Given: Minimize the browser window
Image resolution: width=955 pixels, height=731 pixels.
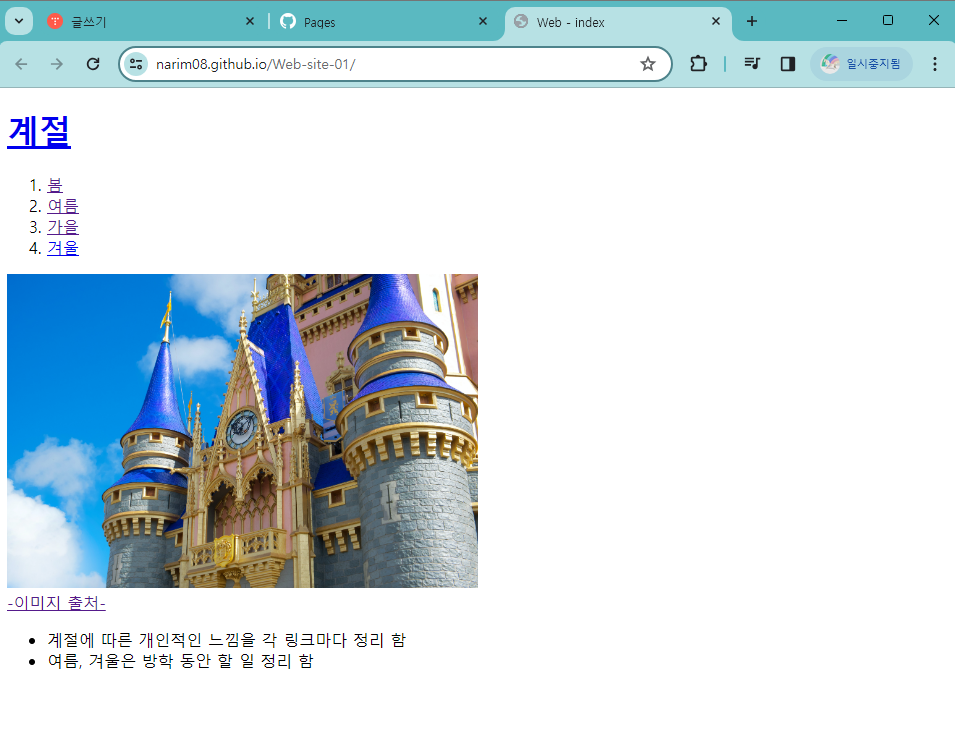Looking at the screenshot, I should [x=842, y=21].
